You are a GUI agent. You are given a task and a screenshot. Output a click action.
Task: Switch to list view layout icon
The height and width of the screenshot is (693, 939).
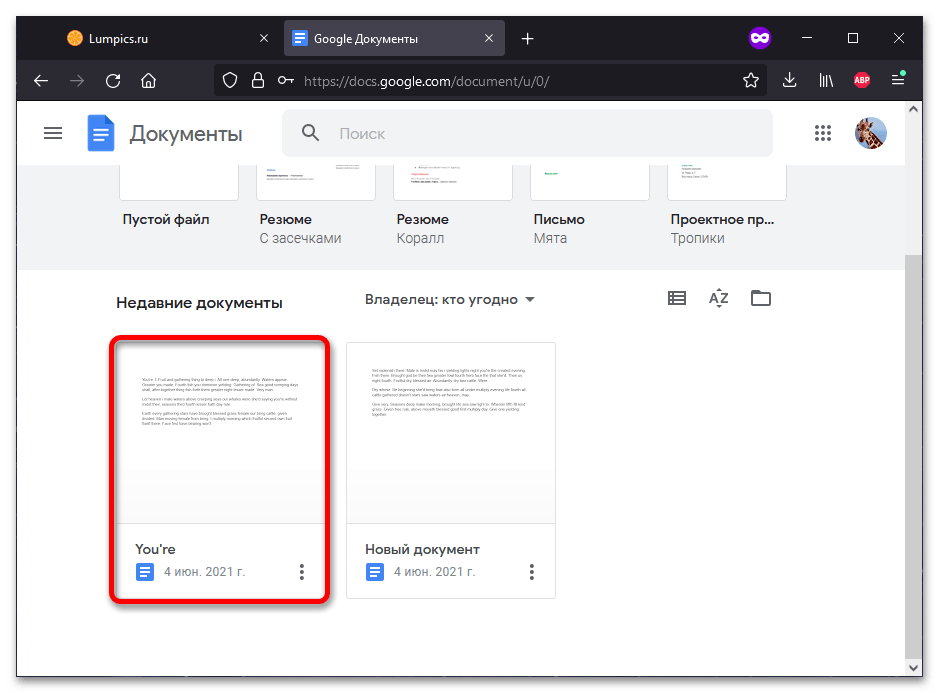pos(677,298)
